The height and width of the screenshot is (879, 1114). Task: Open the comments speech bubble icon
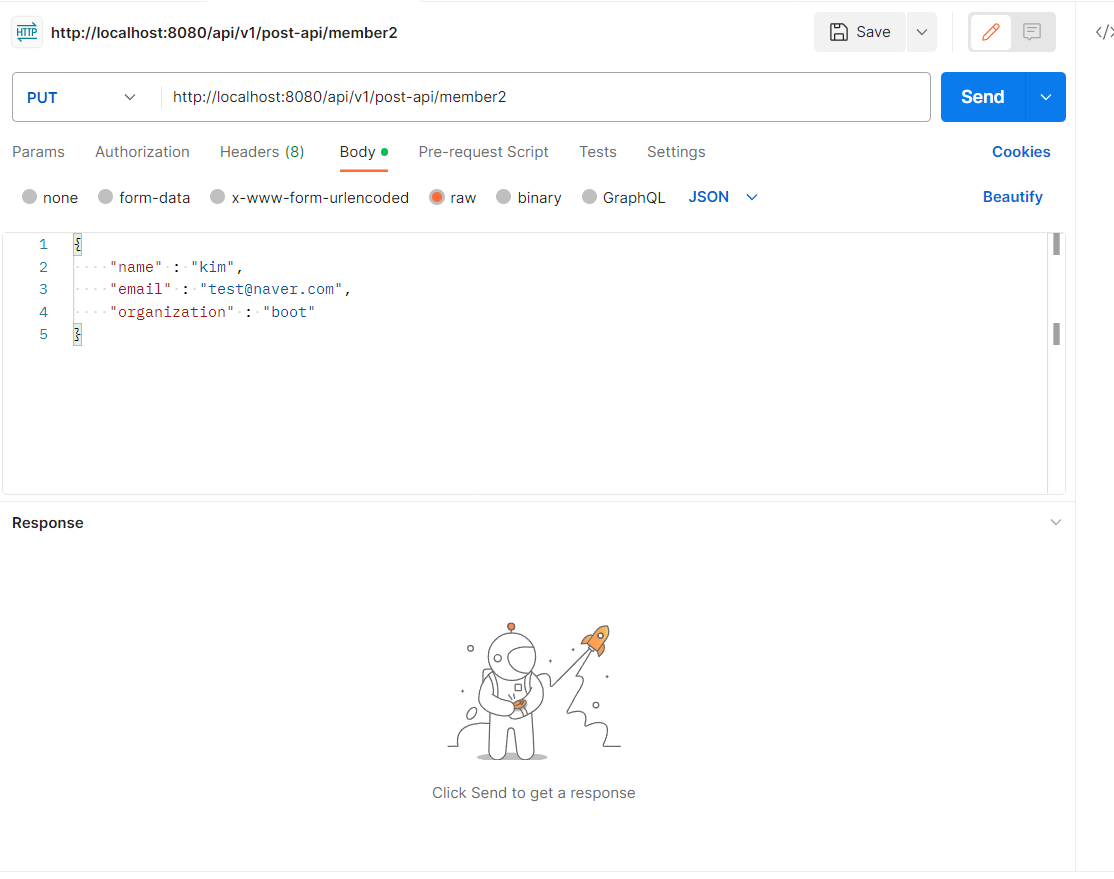[x=1032, y=32]
